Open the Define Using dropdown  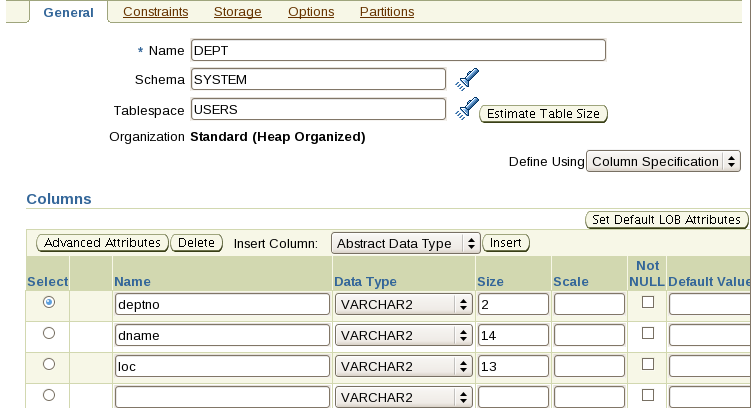[x=663, y=161]
